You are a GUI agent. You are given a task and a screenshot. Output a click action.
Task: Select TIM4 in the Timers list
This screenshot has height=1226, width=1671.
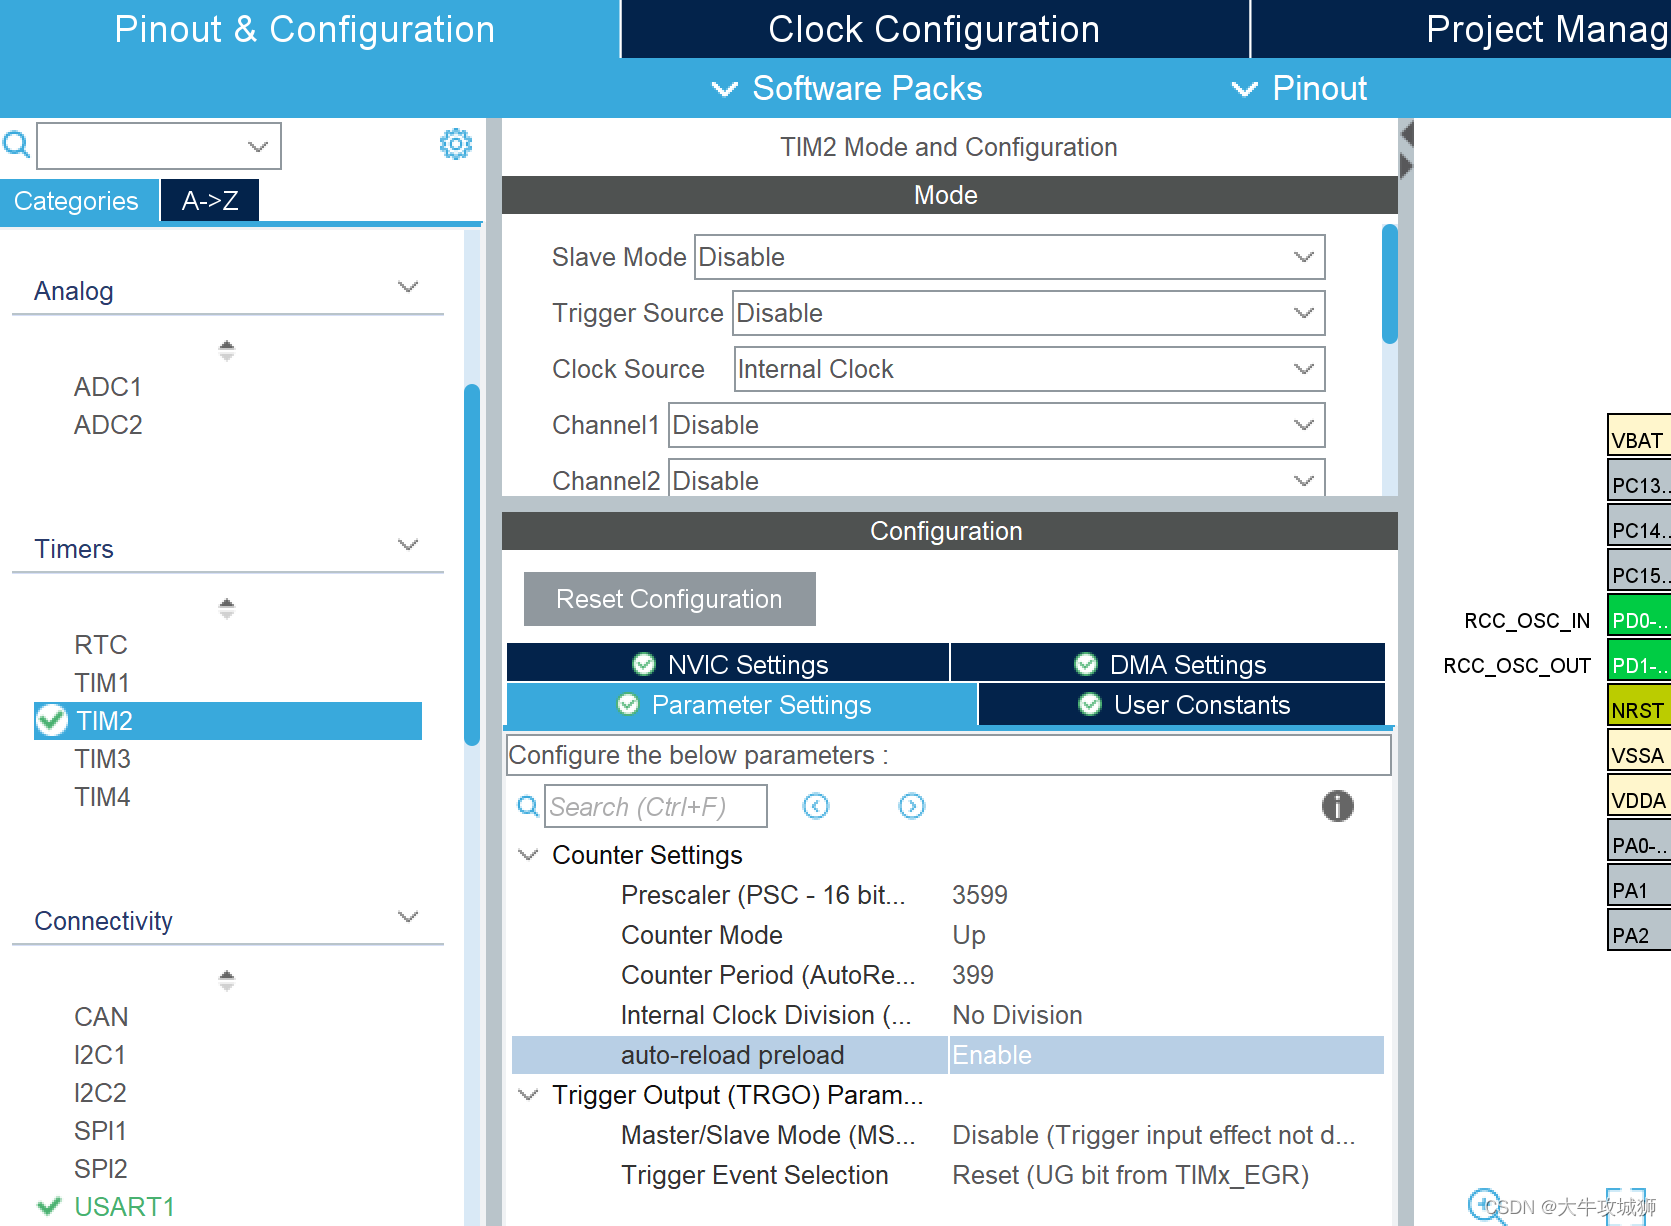102,797
